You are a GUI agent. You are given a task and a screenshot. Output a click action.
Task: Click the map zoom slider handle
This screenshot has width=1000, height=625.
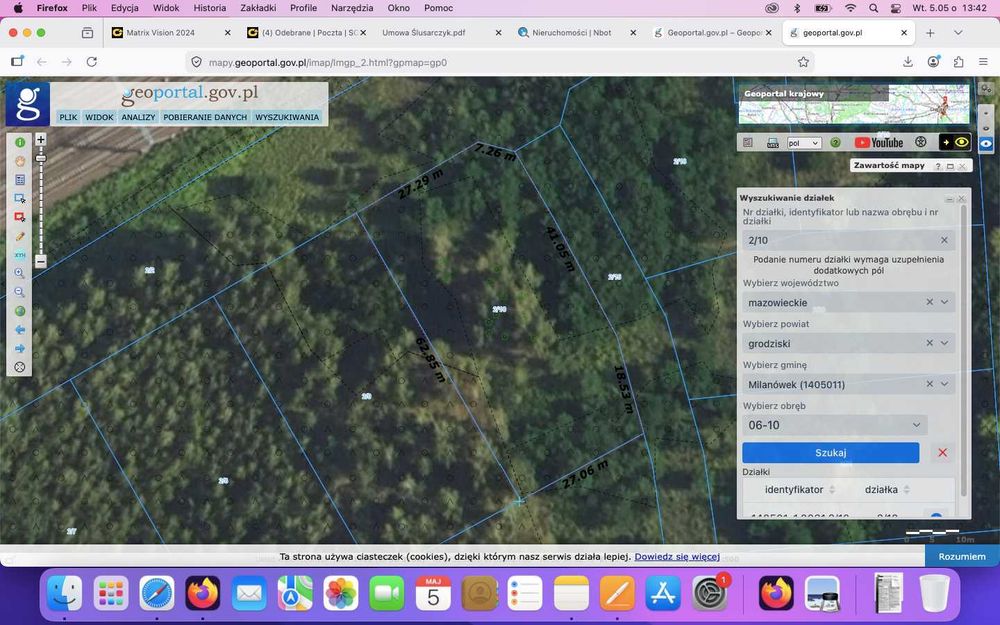tap(41, 158)
